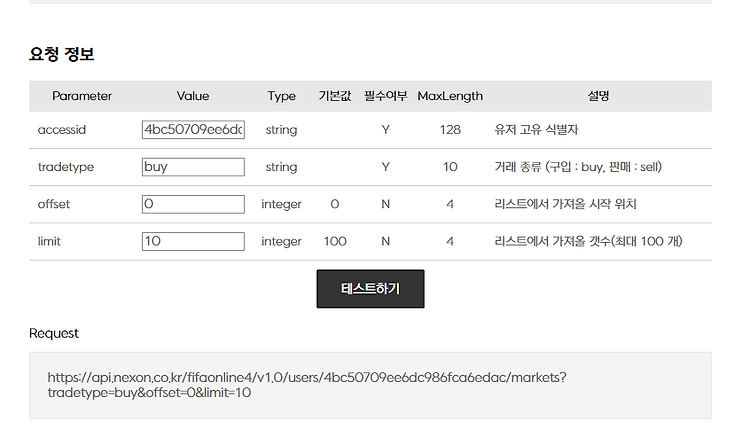The height and width of the screenshot is (444, 750).
Task: Click the string type in accessid row
Action: pyautogui.click(x=281, y=130)
